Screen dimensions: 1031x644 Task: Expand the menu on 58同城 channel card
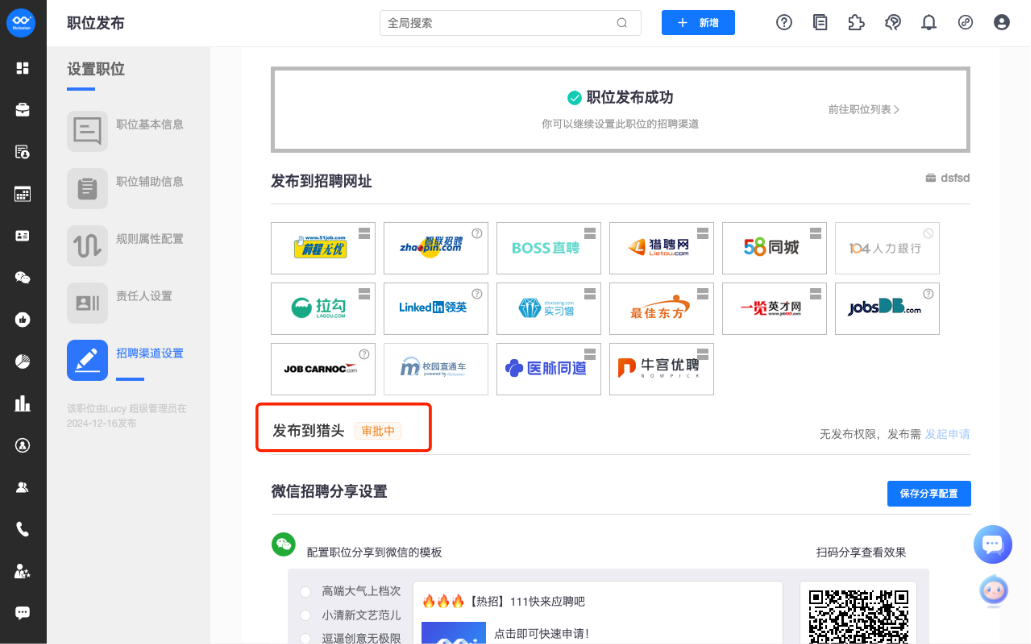click(x=815, y=234)
